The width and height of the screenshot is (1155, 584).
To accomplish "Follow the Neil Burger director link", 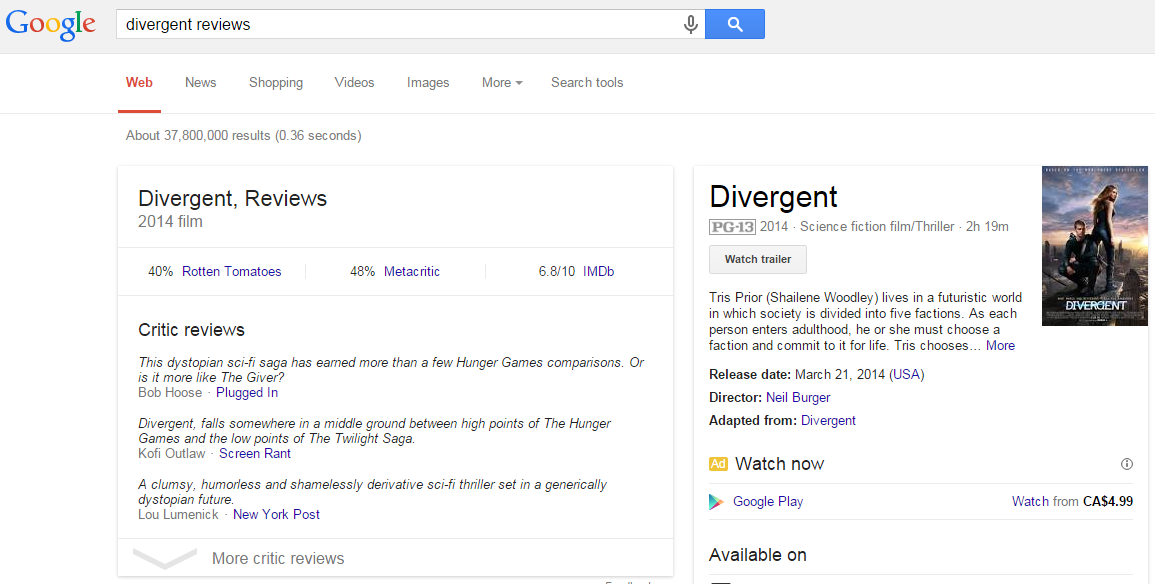I will (798, 398).
